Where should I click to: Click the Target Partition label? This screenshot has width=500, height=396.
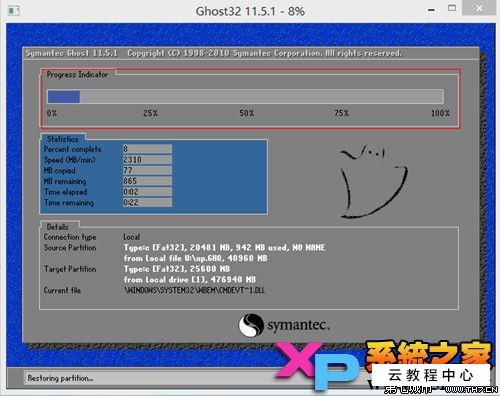pos(70,269)
